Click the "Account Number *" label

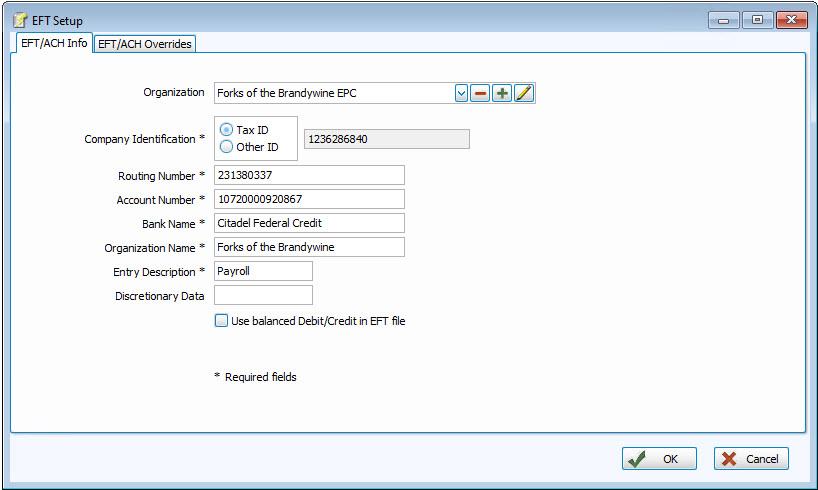[161, 200]
